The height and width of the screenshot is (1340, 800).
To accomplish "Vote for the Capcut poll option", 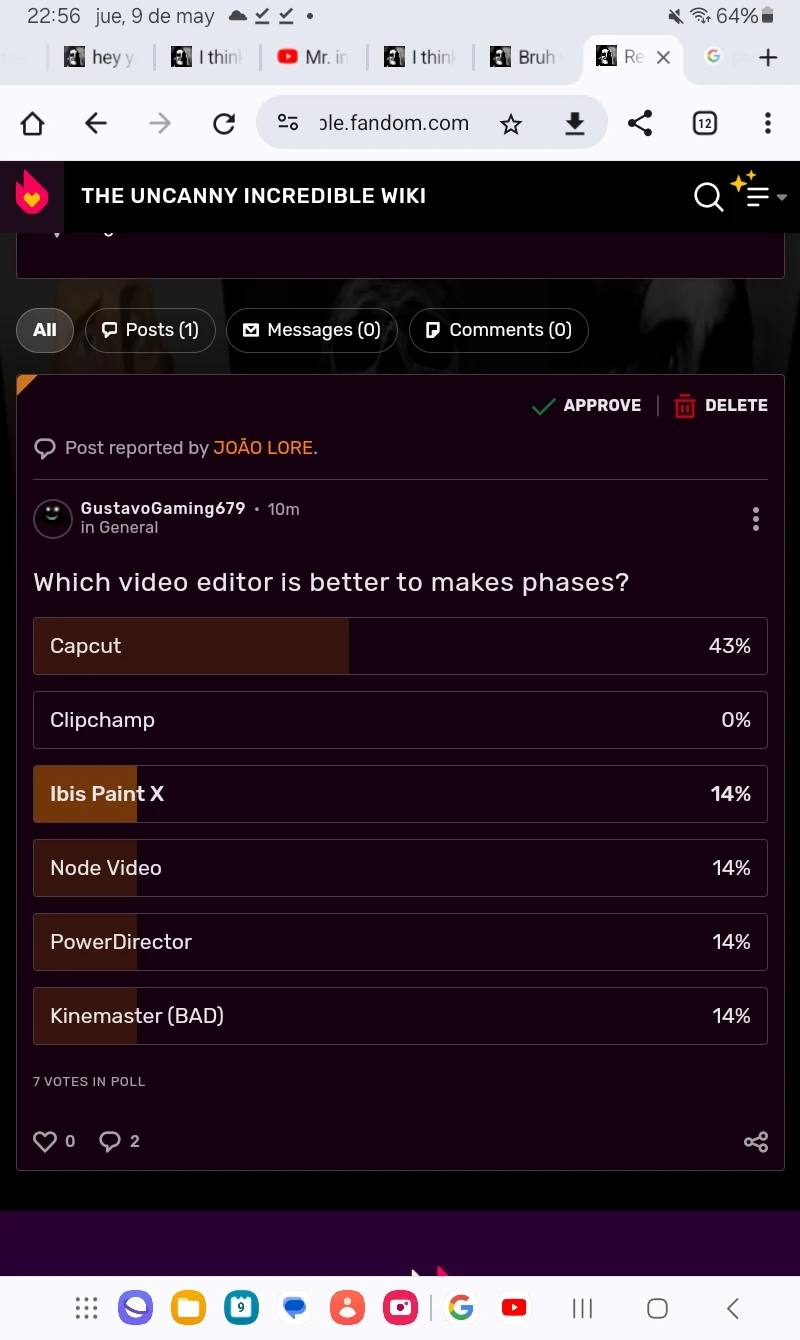I will [400, 646].
